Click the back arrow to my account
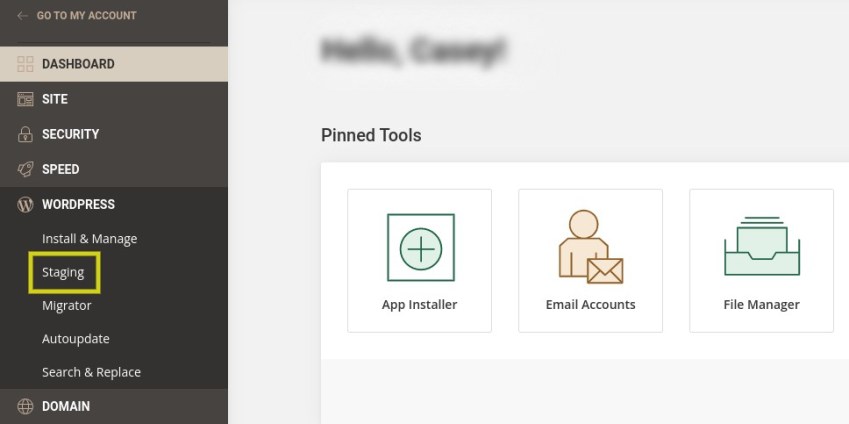The height and width of the screenshot is (424, 849). click(x=22, y=16)
